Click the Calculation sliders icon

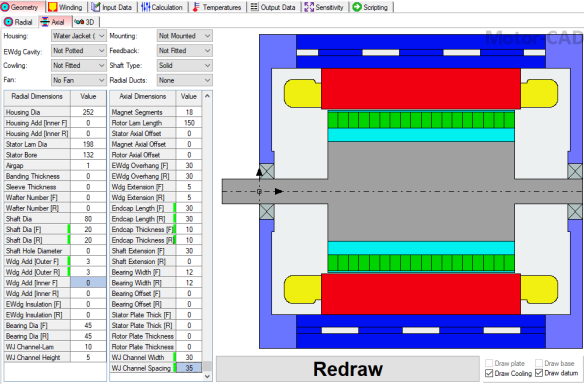[145, 7]
